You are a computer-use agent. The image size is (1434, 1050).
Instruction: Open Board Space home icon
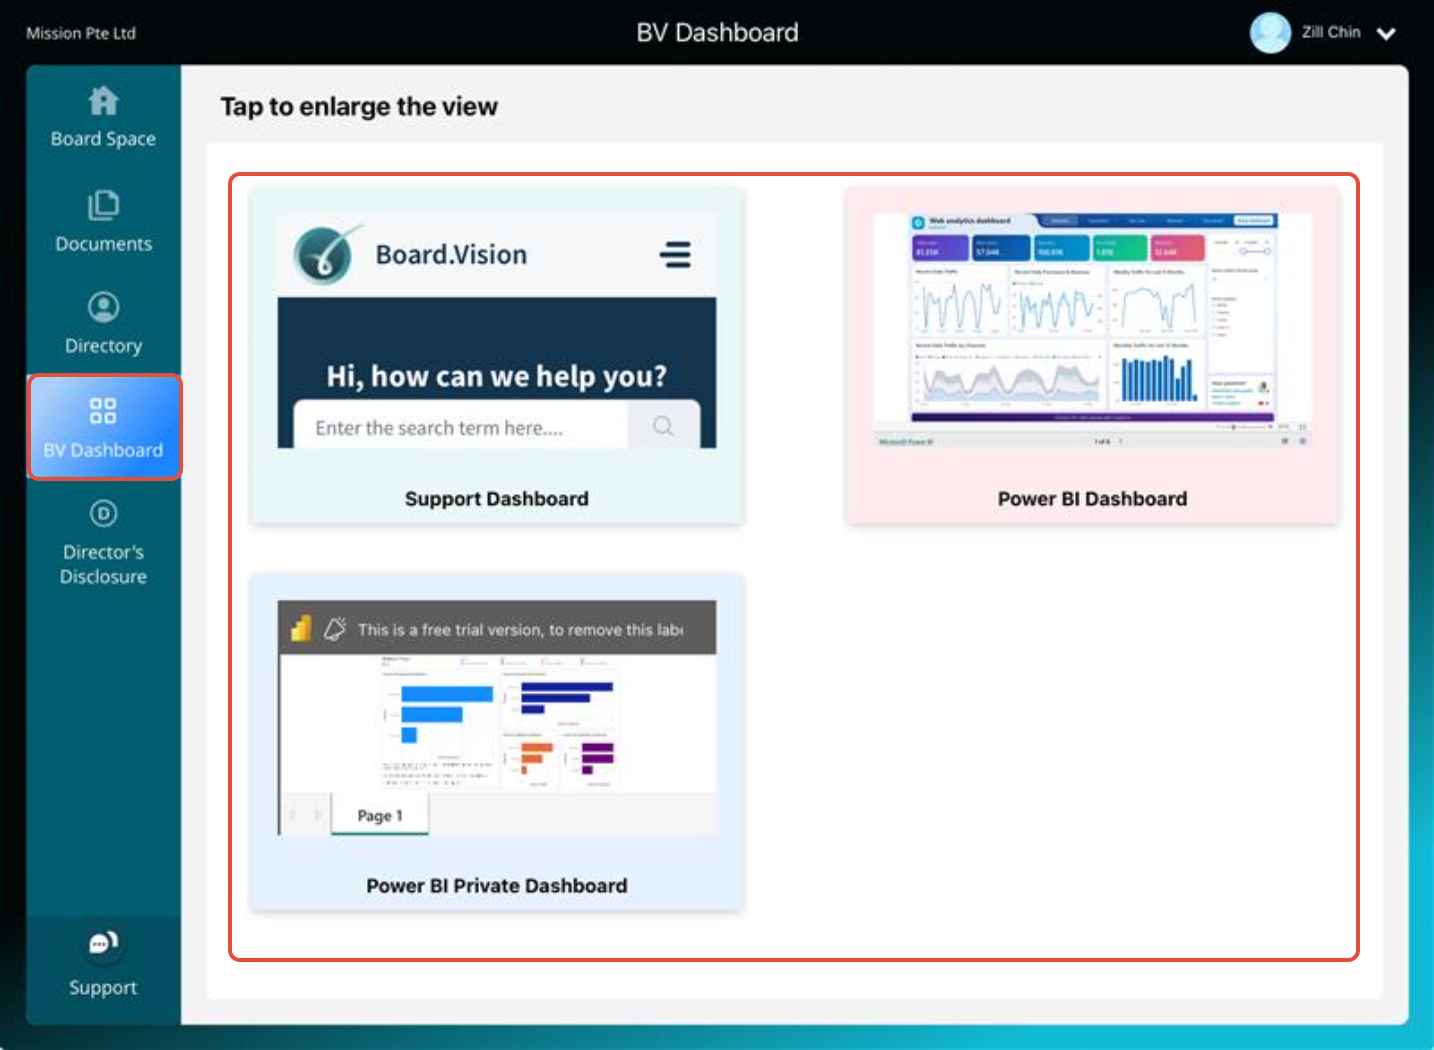[x=103, y=101]
